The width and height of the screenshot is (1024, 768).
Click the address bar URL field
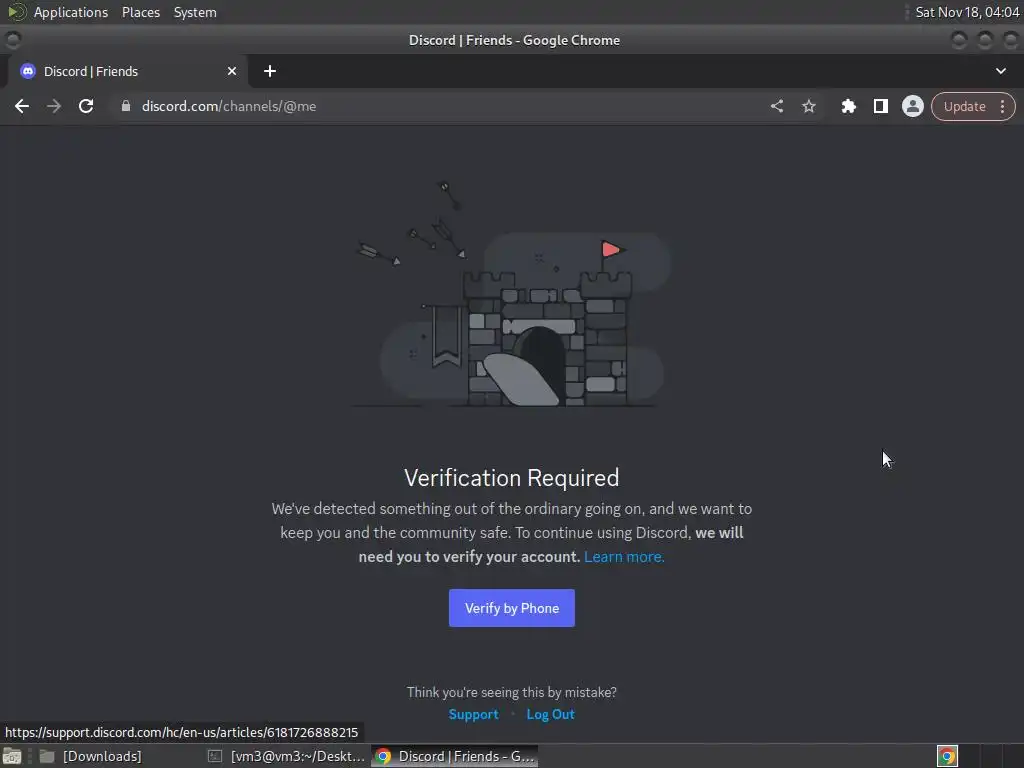438,106
